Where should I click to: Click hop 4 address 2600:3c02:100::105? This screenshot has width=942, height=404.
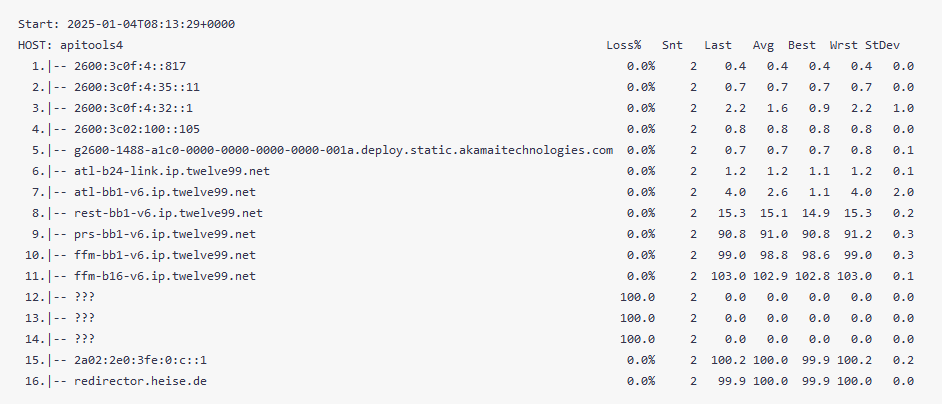click(137, 129)
